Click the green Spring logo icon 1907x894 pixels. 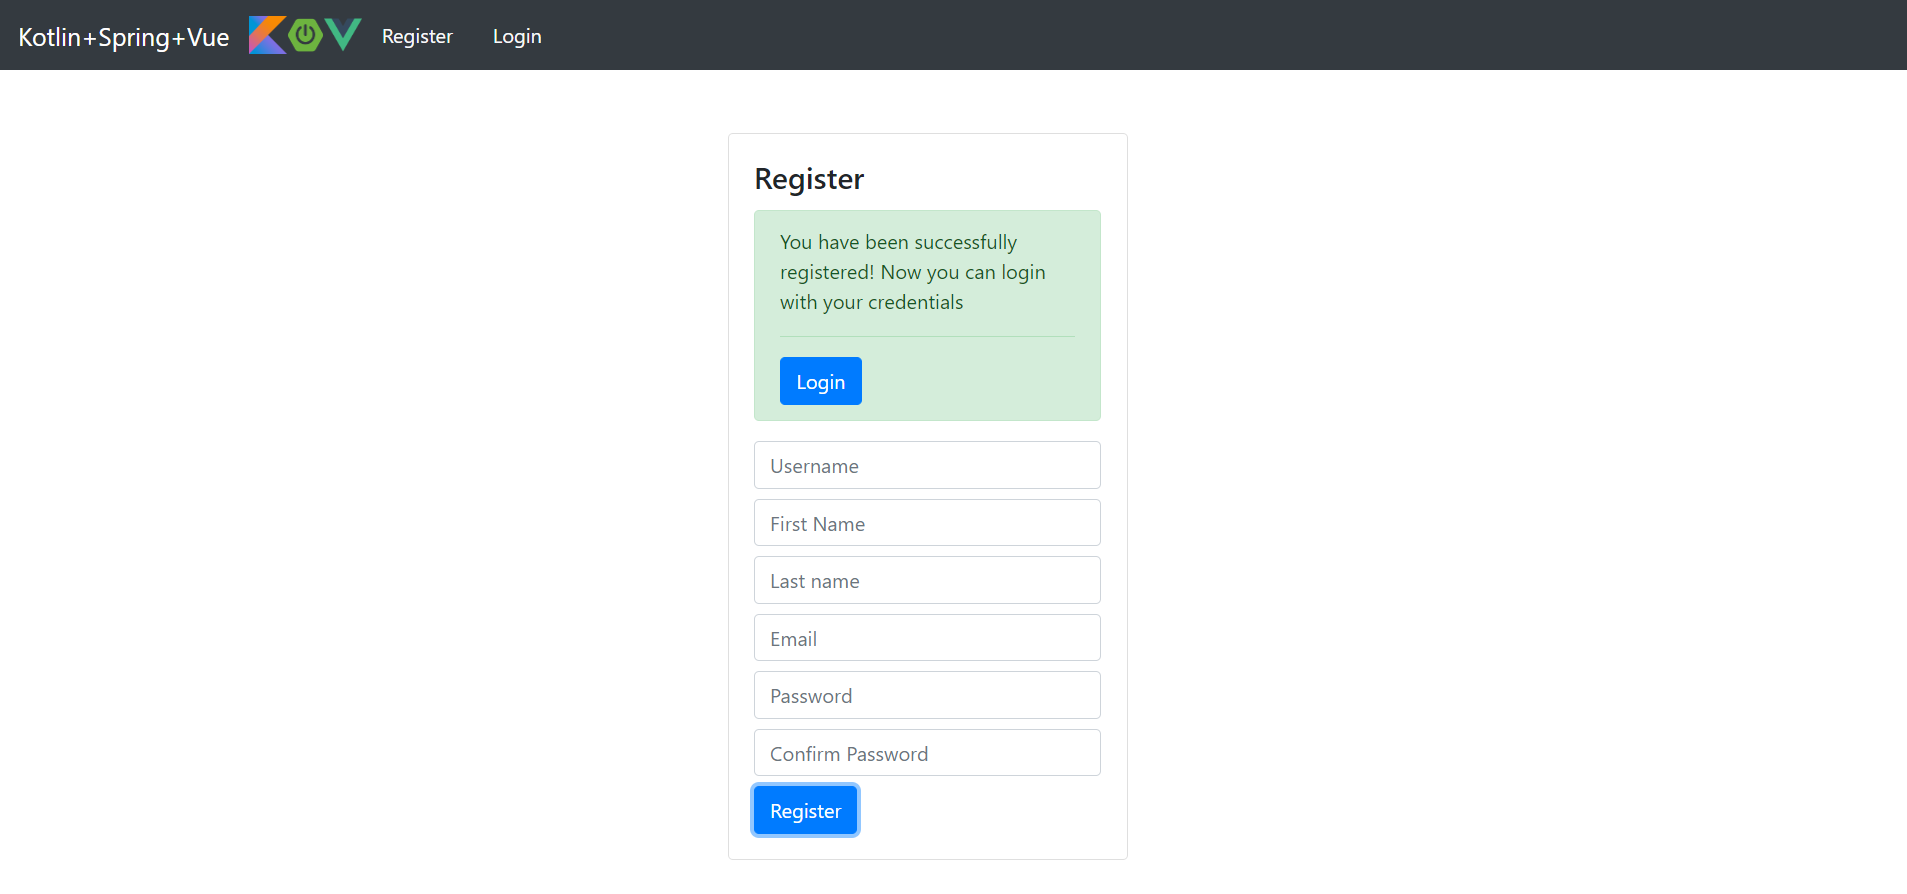coord(305,35)
